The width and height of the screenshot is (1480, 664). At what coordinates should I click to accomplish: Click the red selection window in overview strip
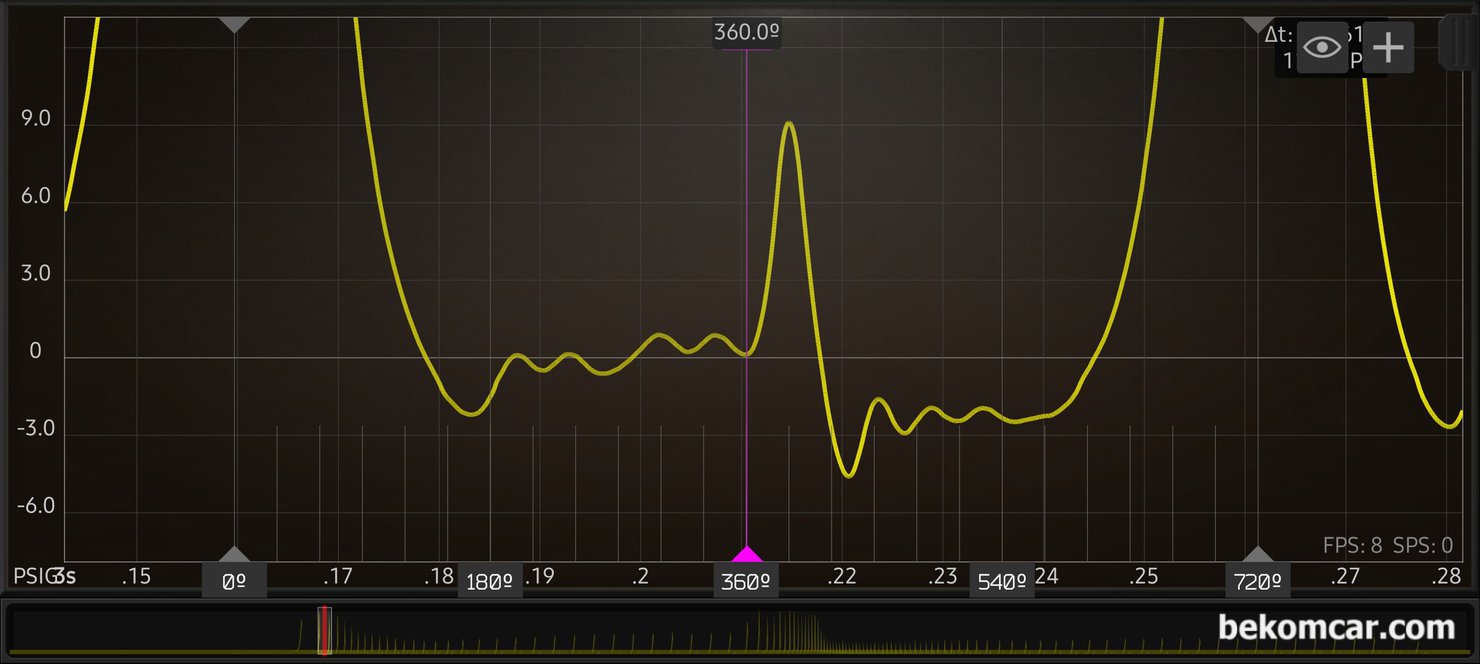tap(324, 631)
